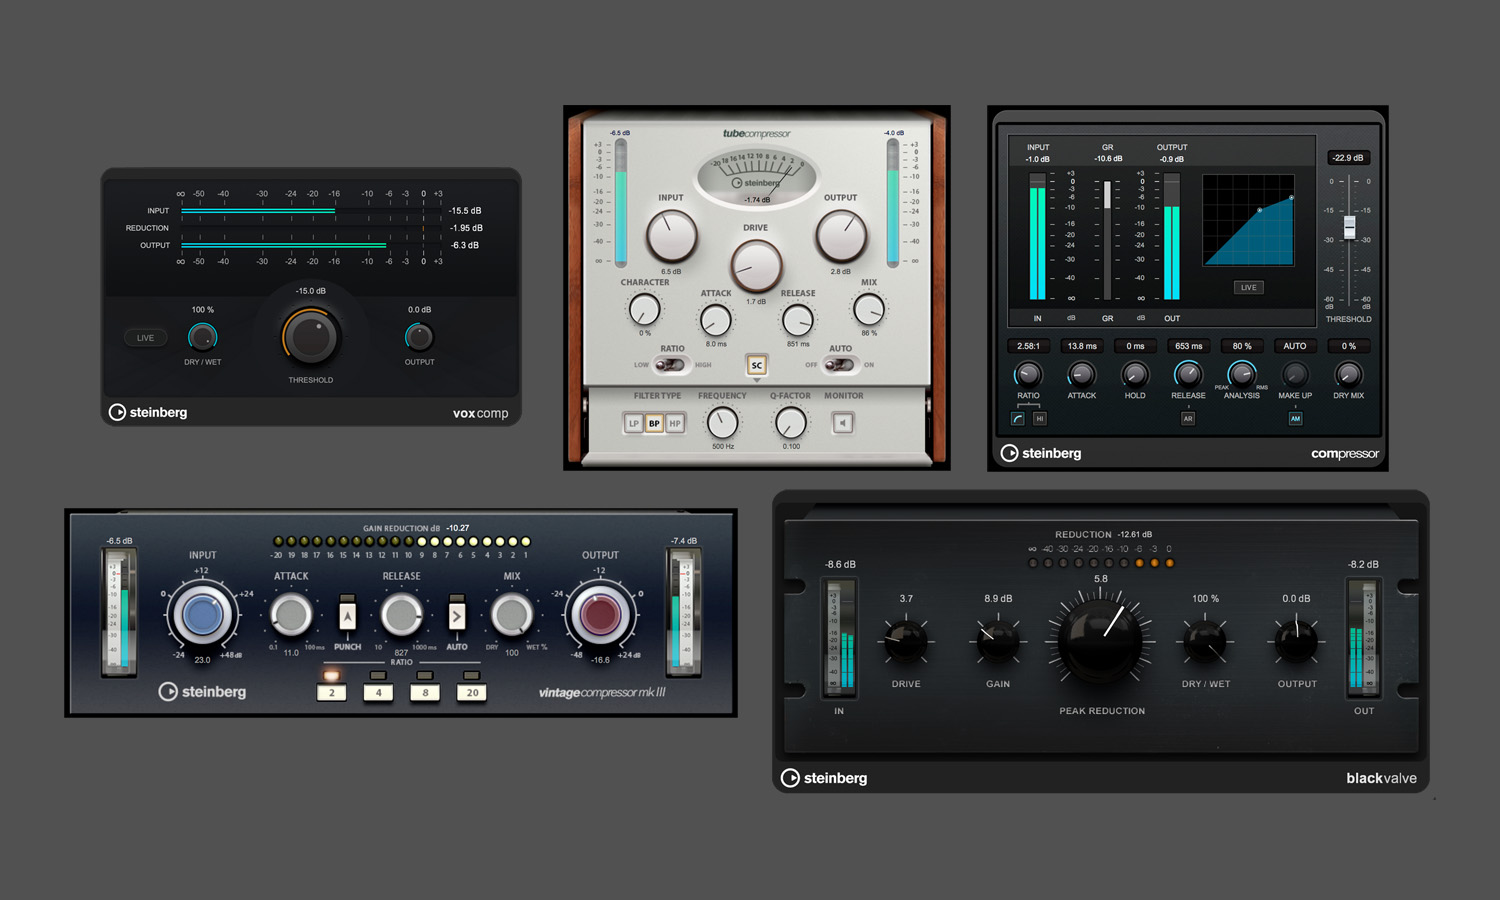1500x900 pixels.
Task: Adjust the Dry Mix knob in Compressor
Action: 1348,375
